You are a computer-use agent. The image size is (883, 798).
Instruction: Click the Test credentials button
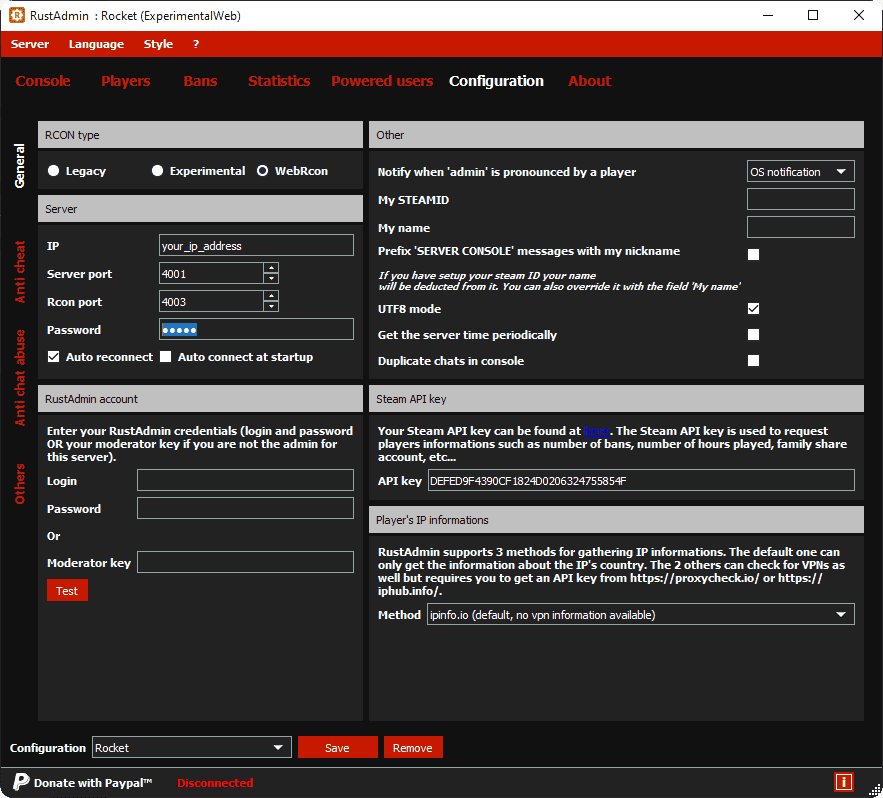coord(67,591)
